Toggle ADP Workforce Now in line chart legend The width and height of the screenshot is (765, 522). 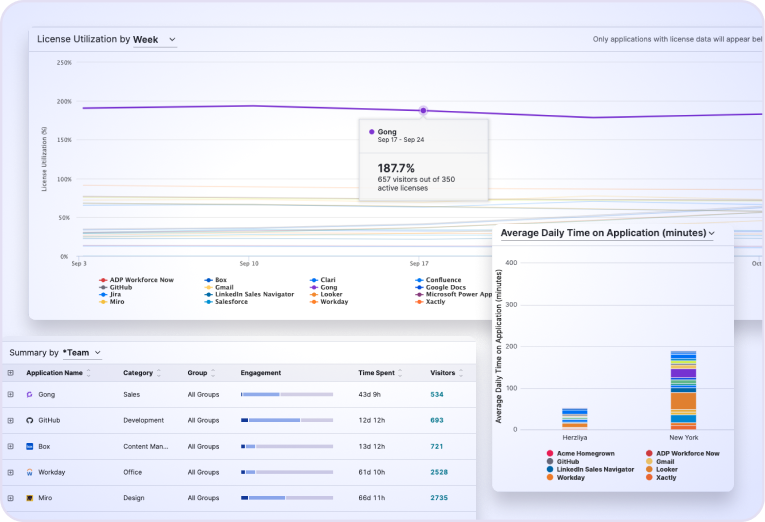[x=136, y=280]
